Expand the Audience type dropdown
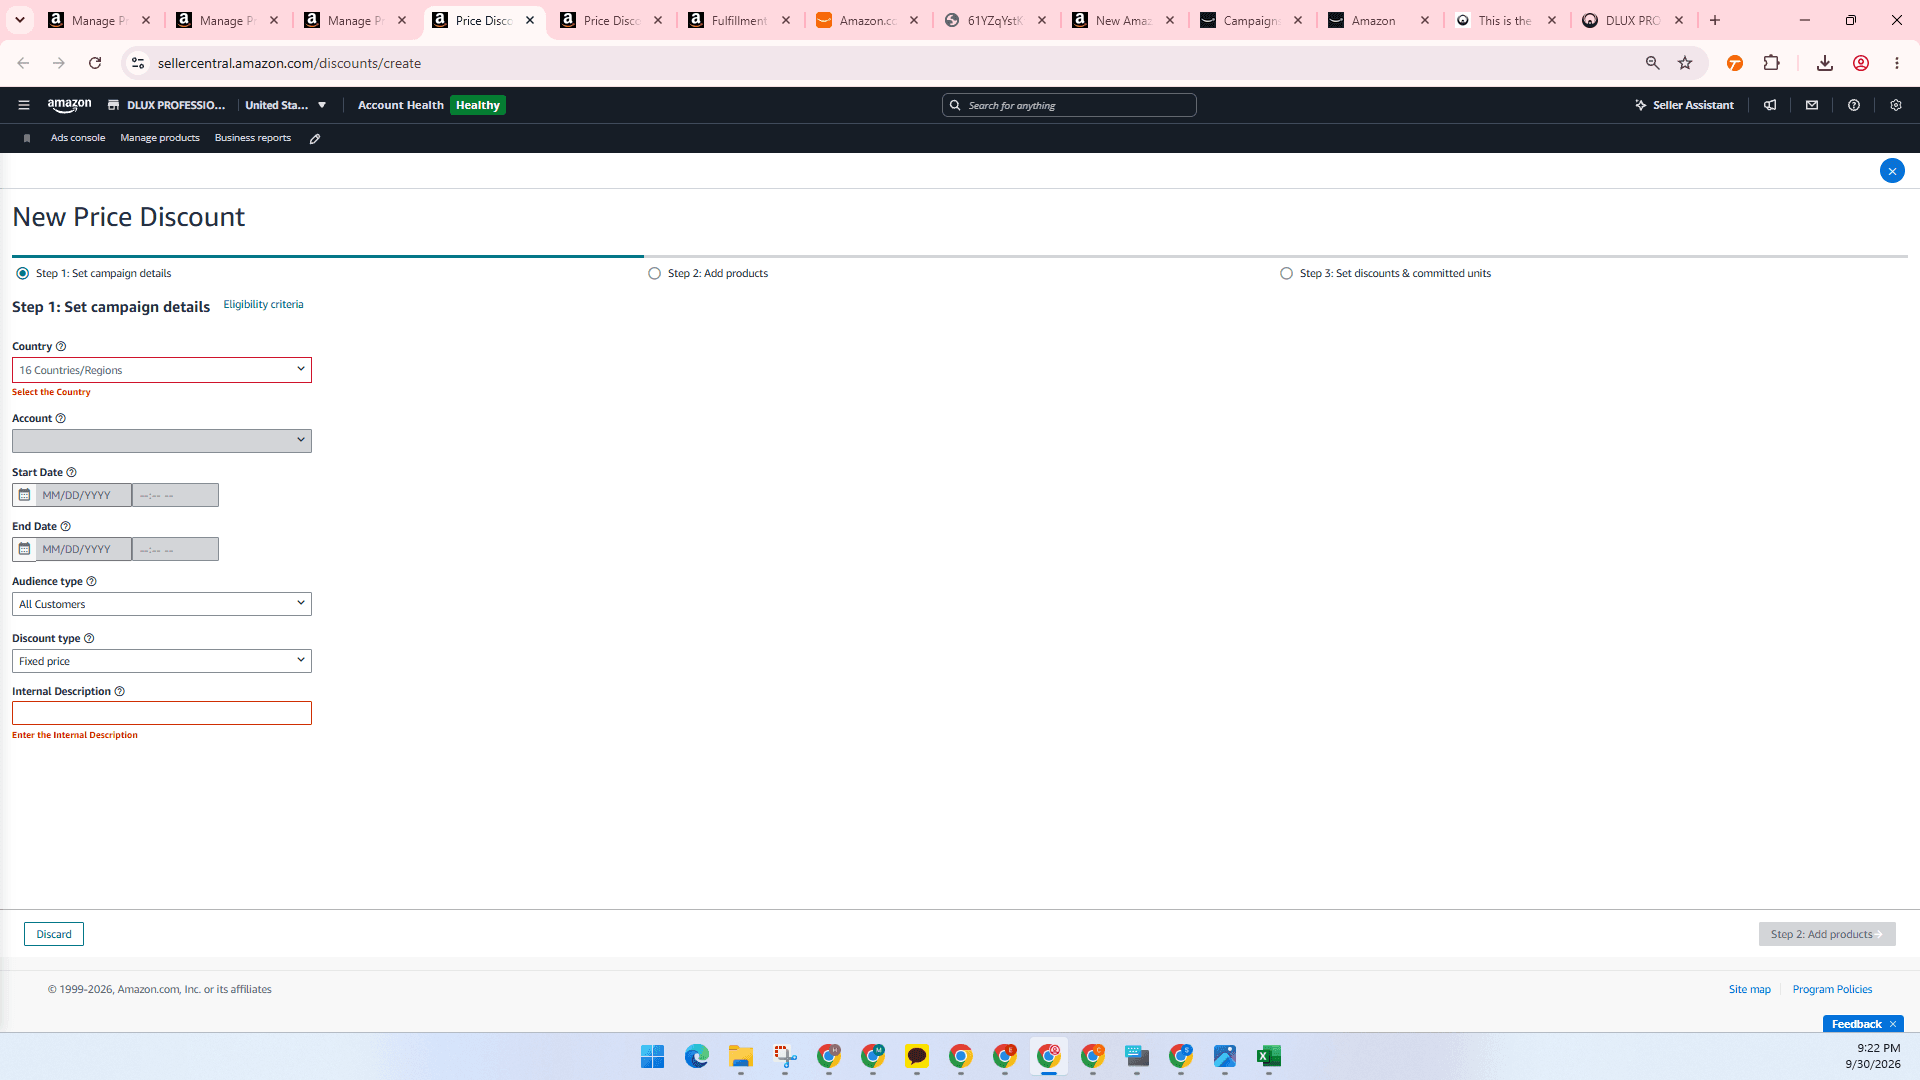 [162, 604]
